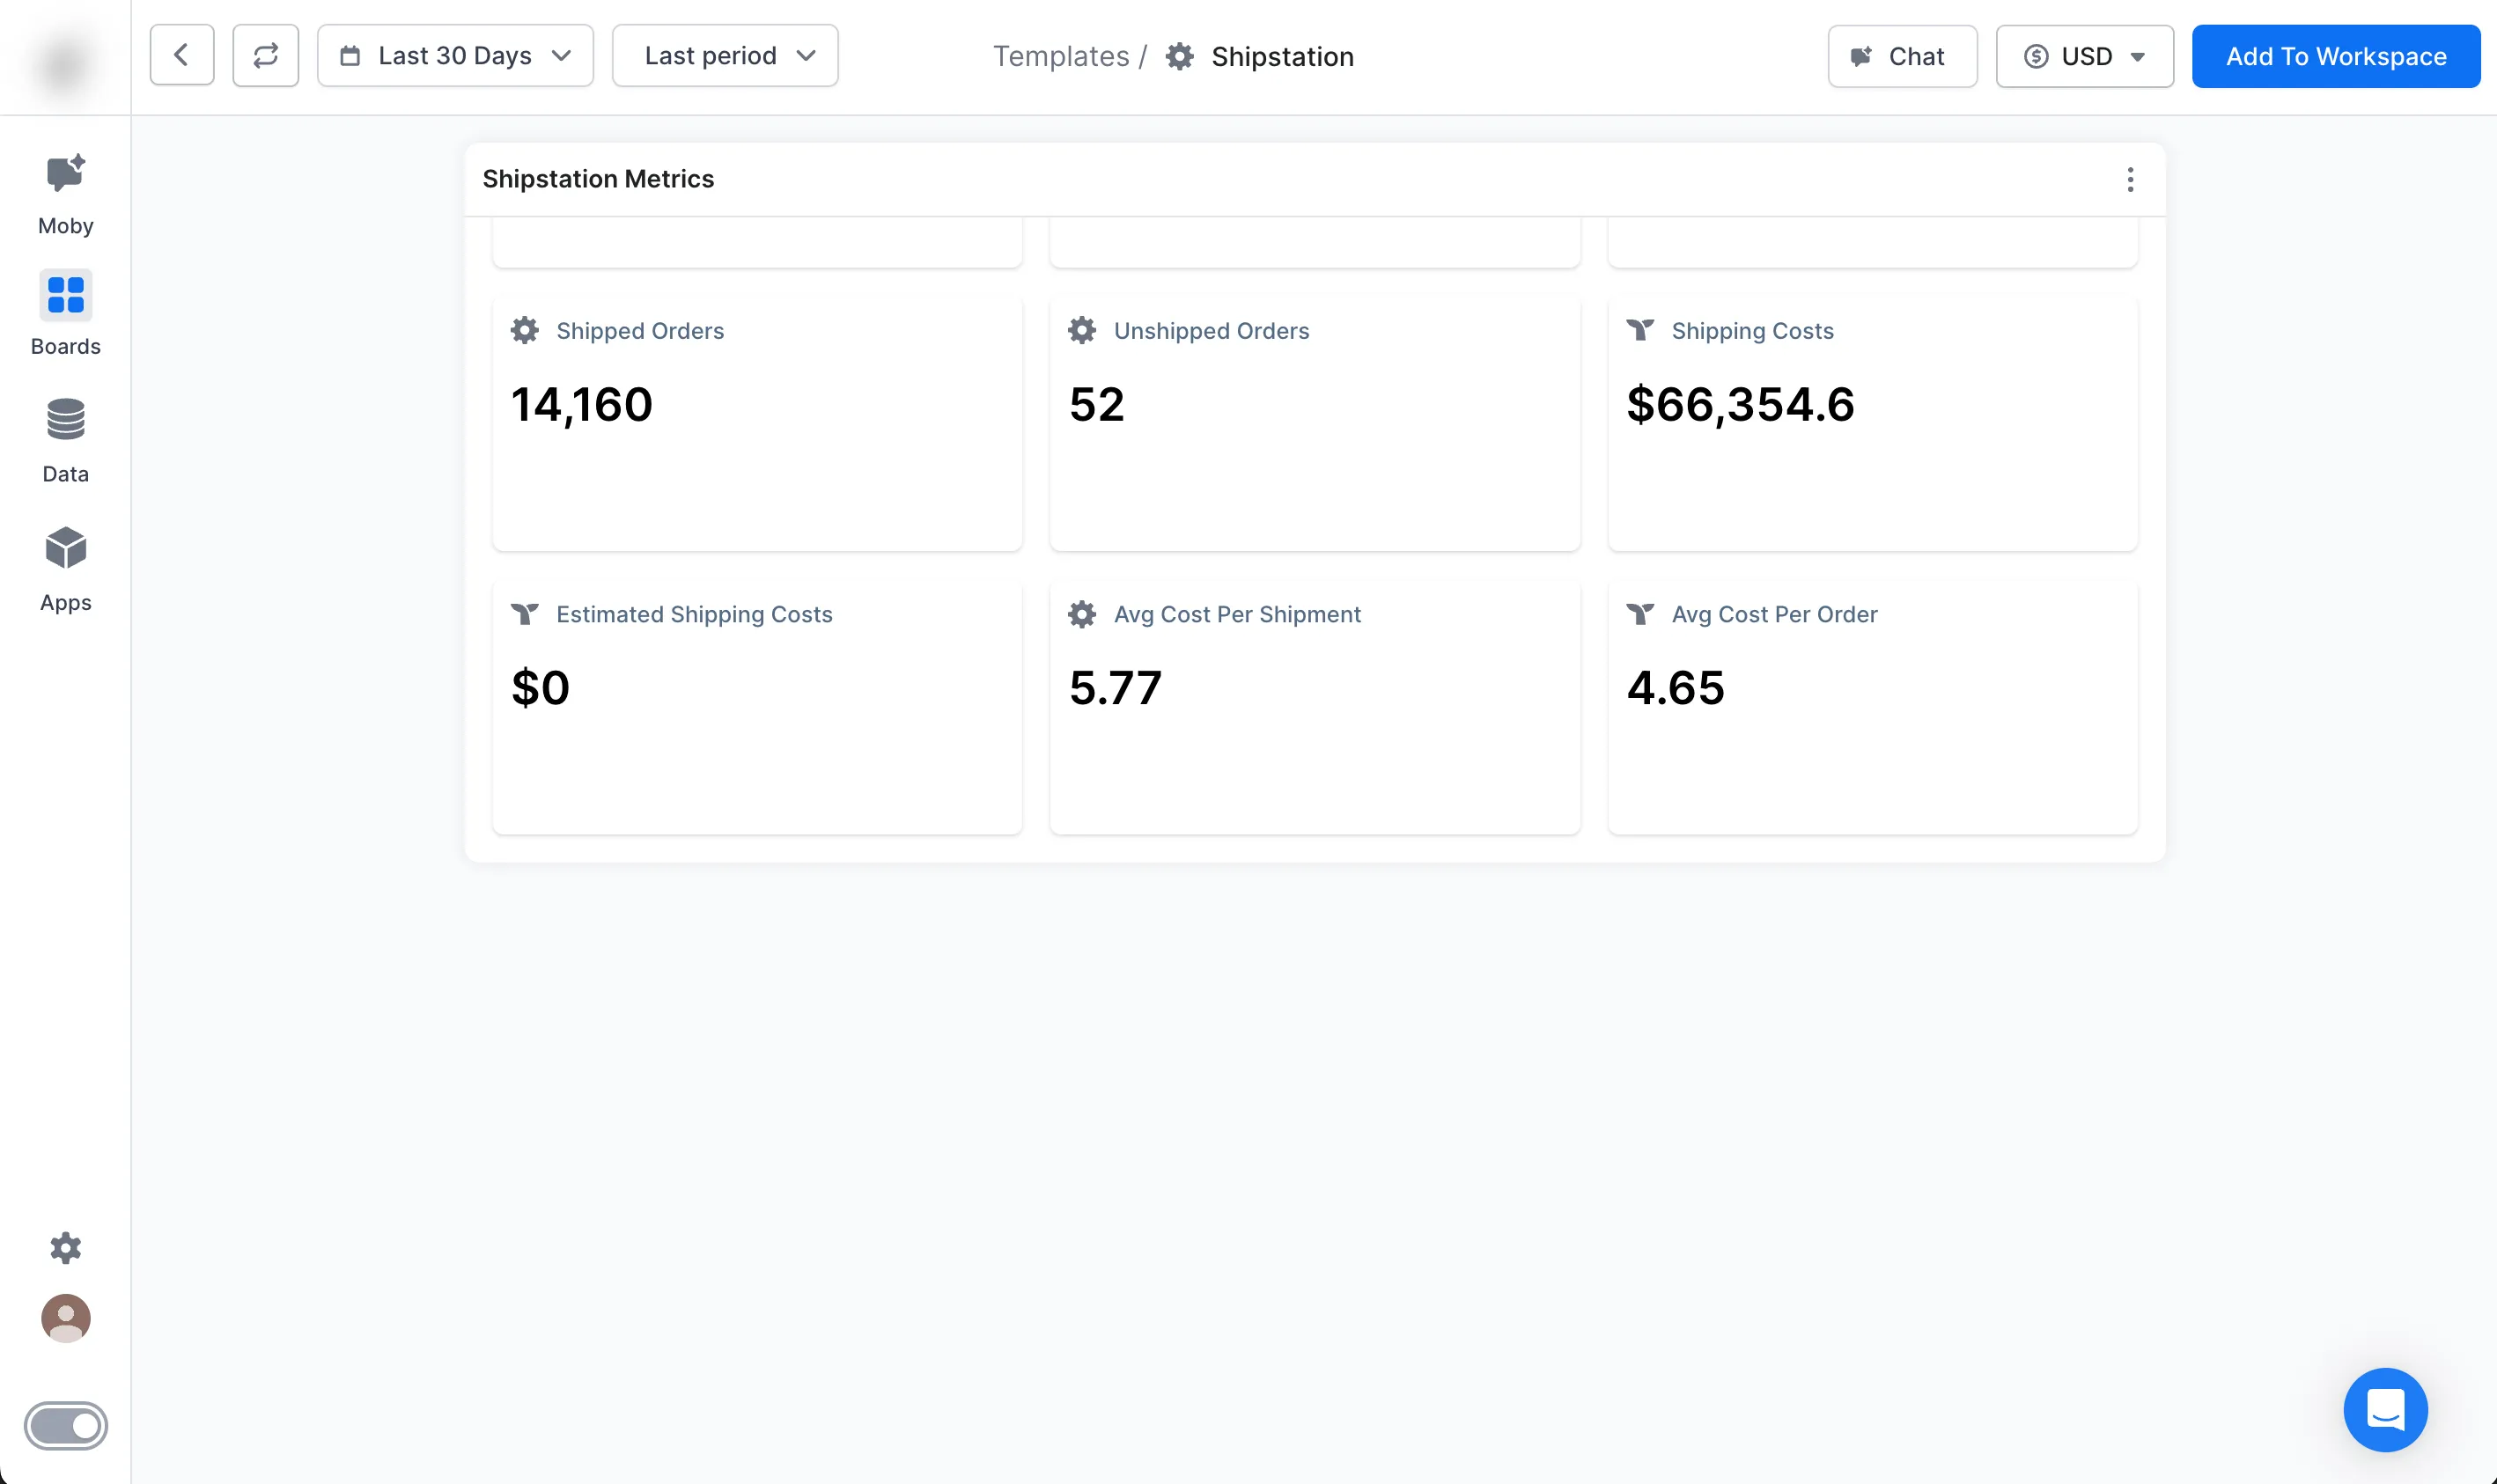Open the USD currency dropdown
2497x1484 pixels.
pos(2084,56)
